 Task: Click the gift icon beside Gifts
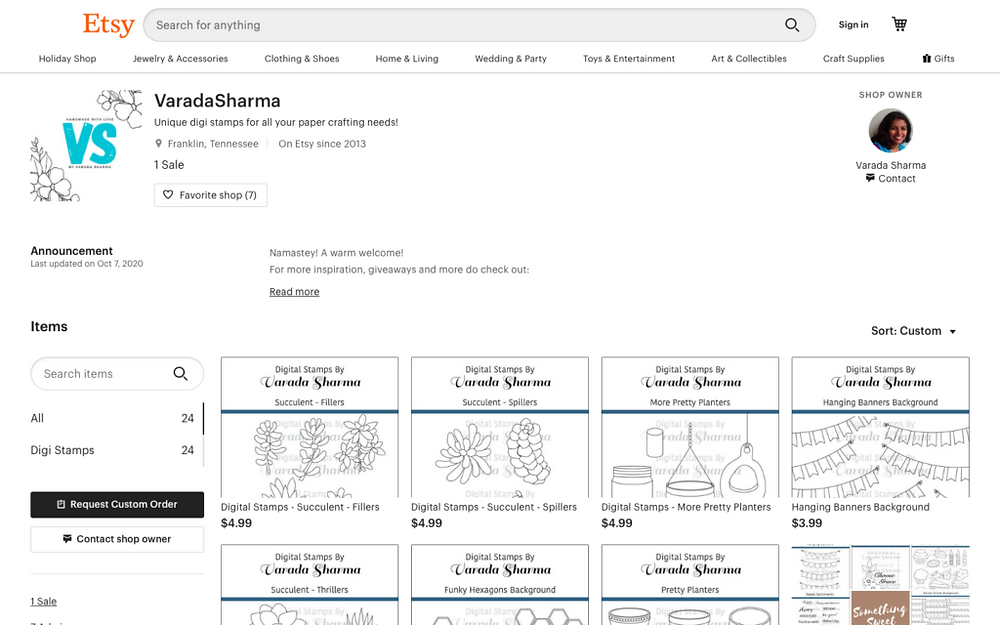[927, 59]
